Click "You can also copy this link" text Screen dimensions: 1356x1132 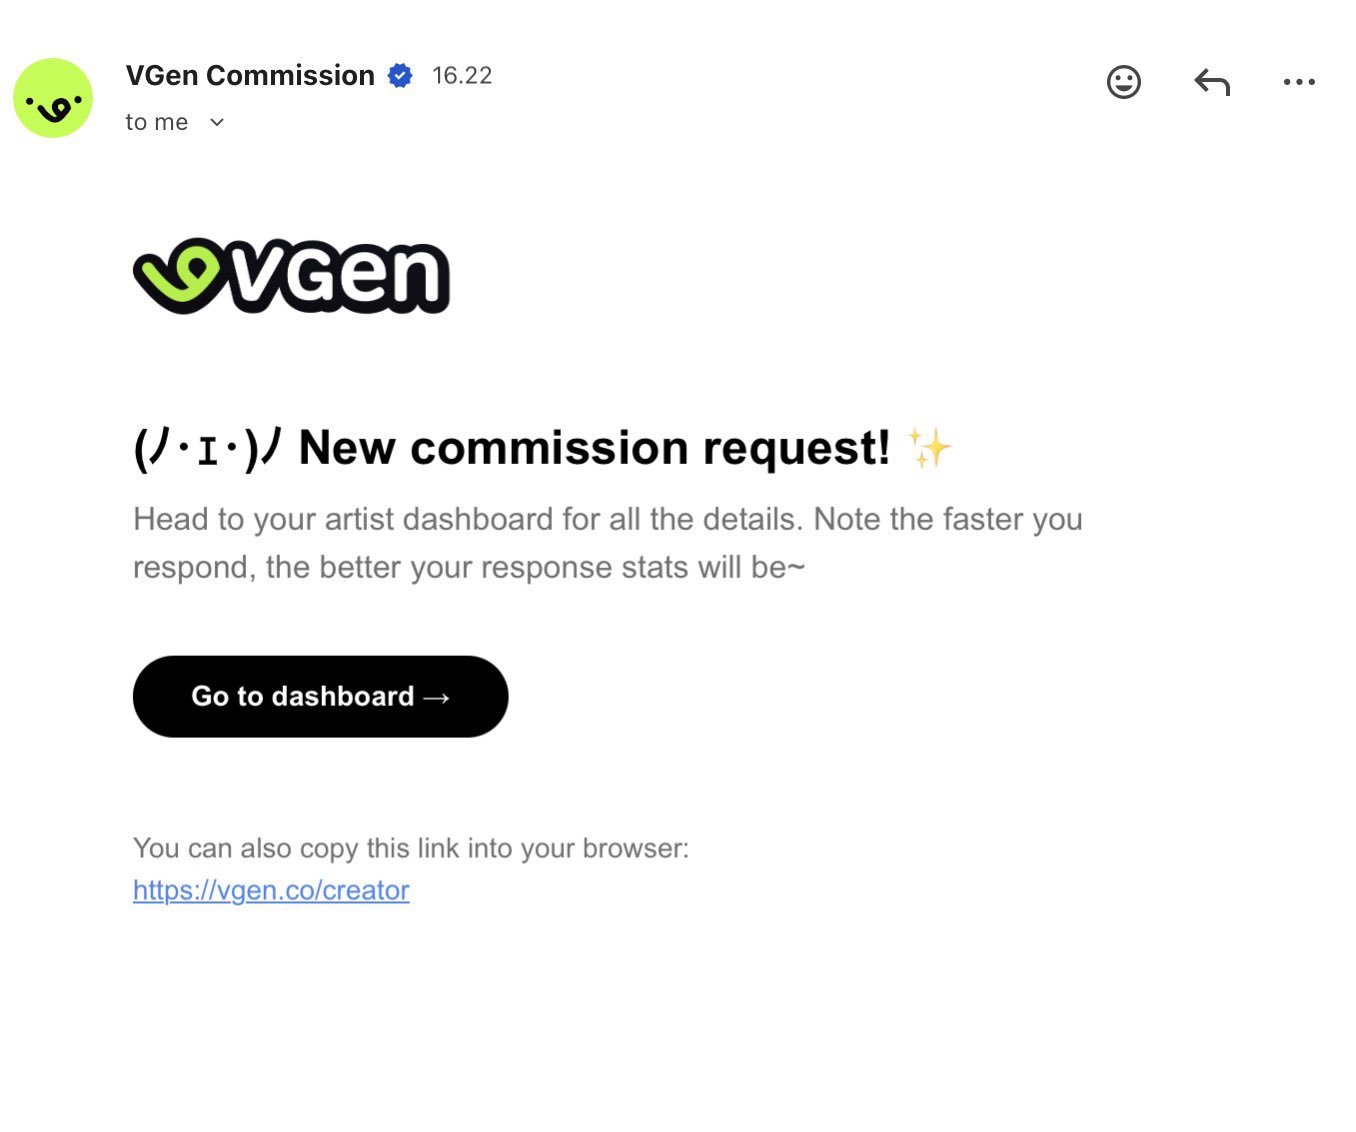[x=410, y=848]
